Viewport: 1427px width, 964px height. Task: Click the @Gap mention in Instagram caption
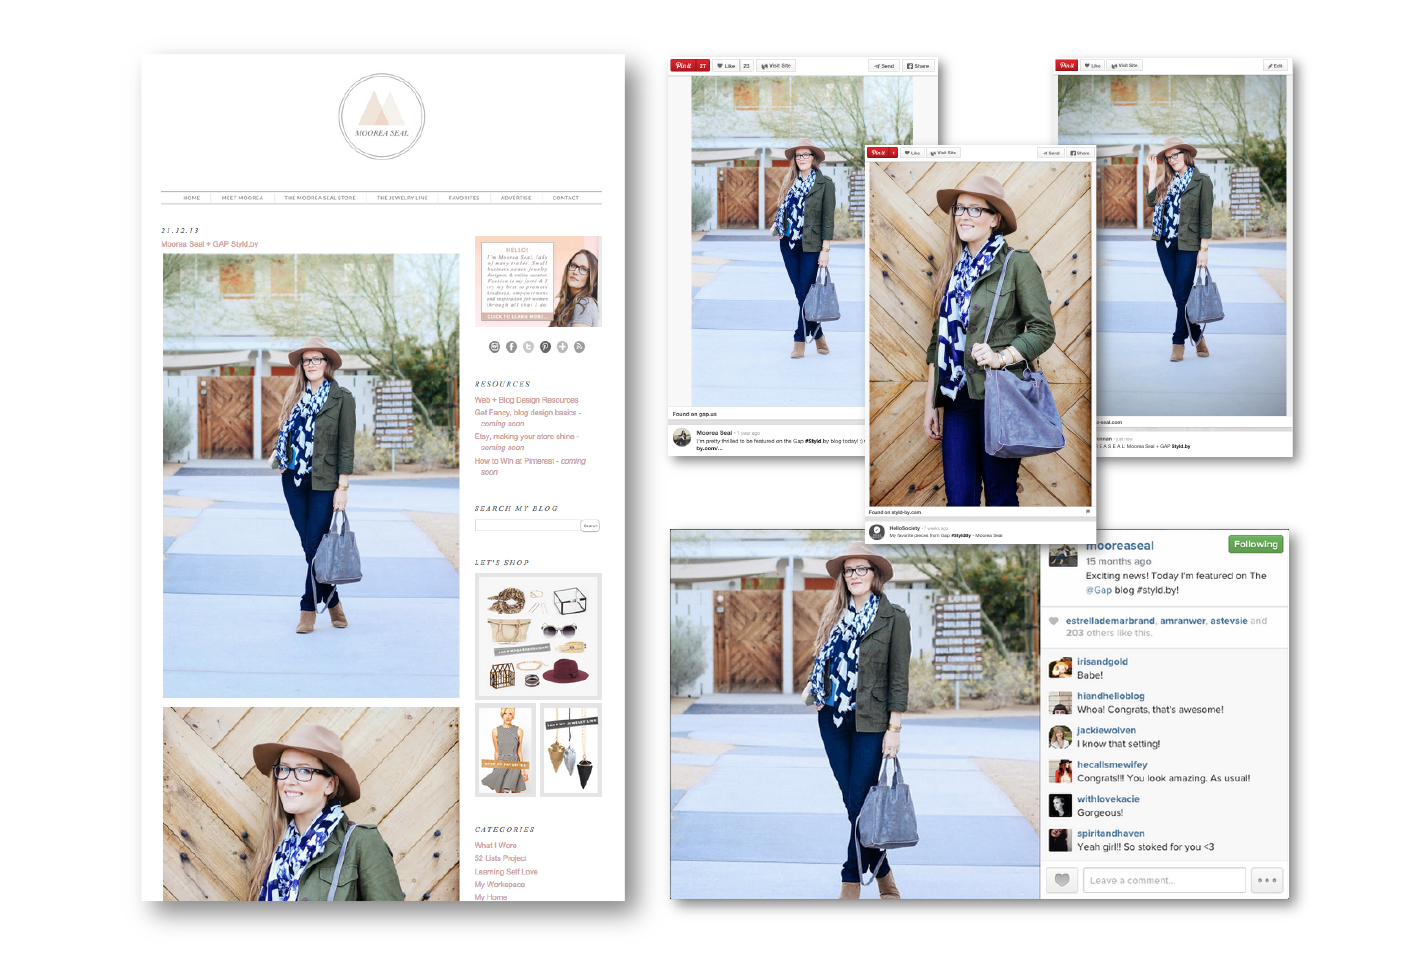point(1099,590)
